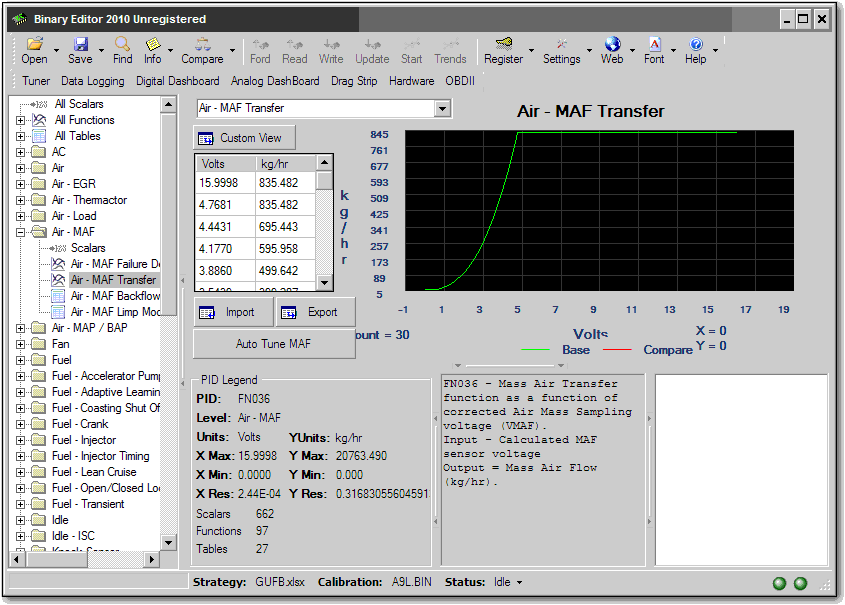Open the Hardware tab
845x605 pixels.
point(412,81)
